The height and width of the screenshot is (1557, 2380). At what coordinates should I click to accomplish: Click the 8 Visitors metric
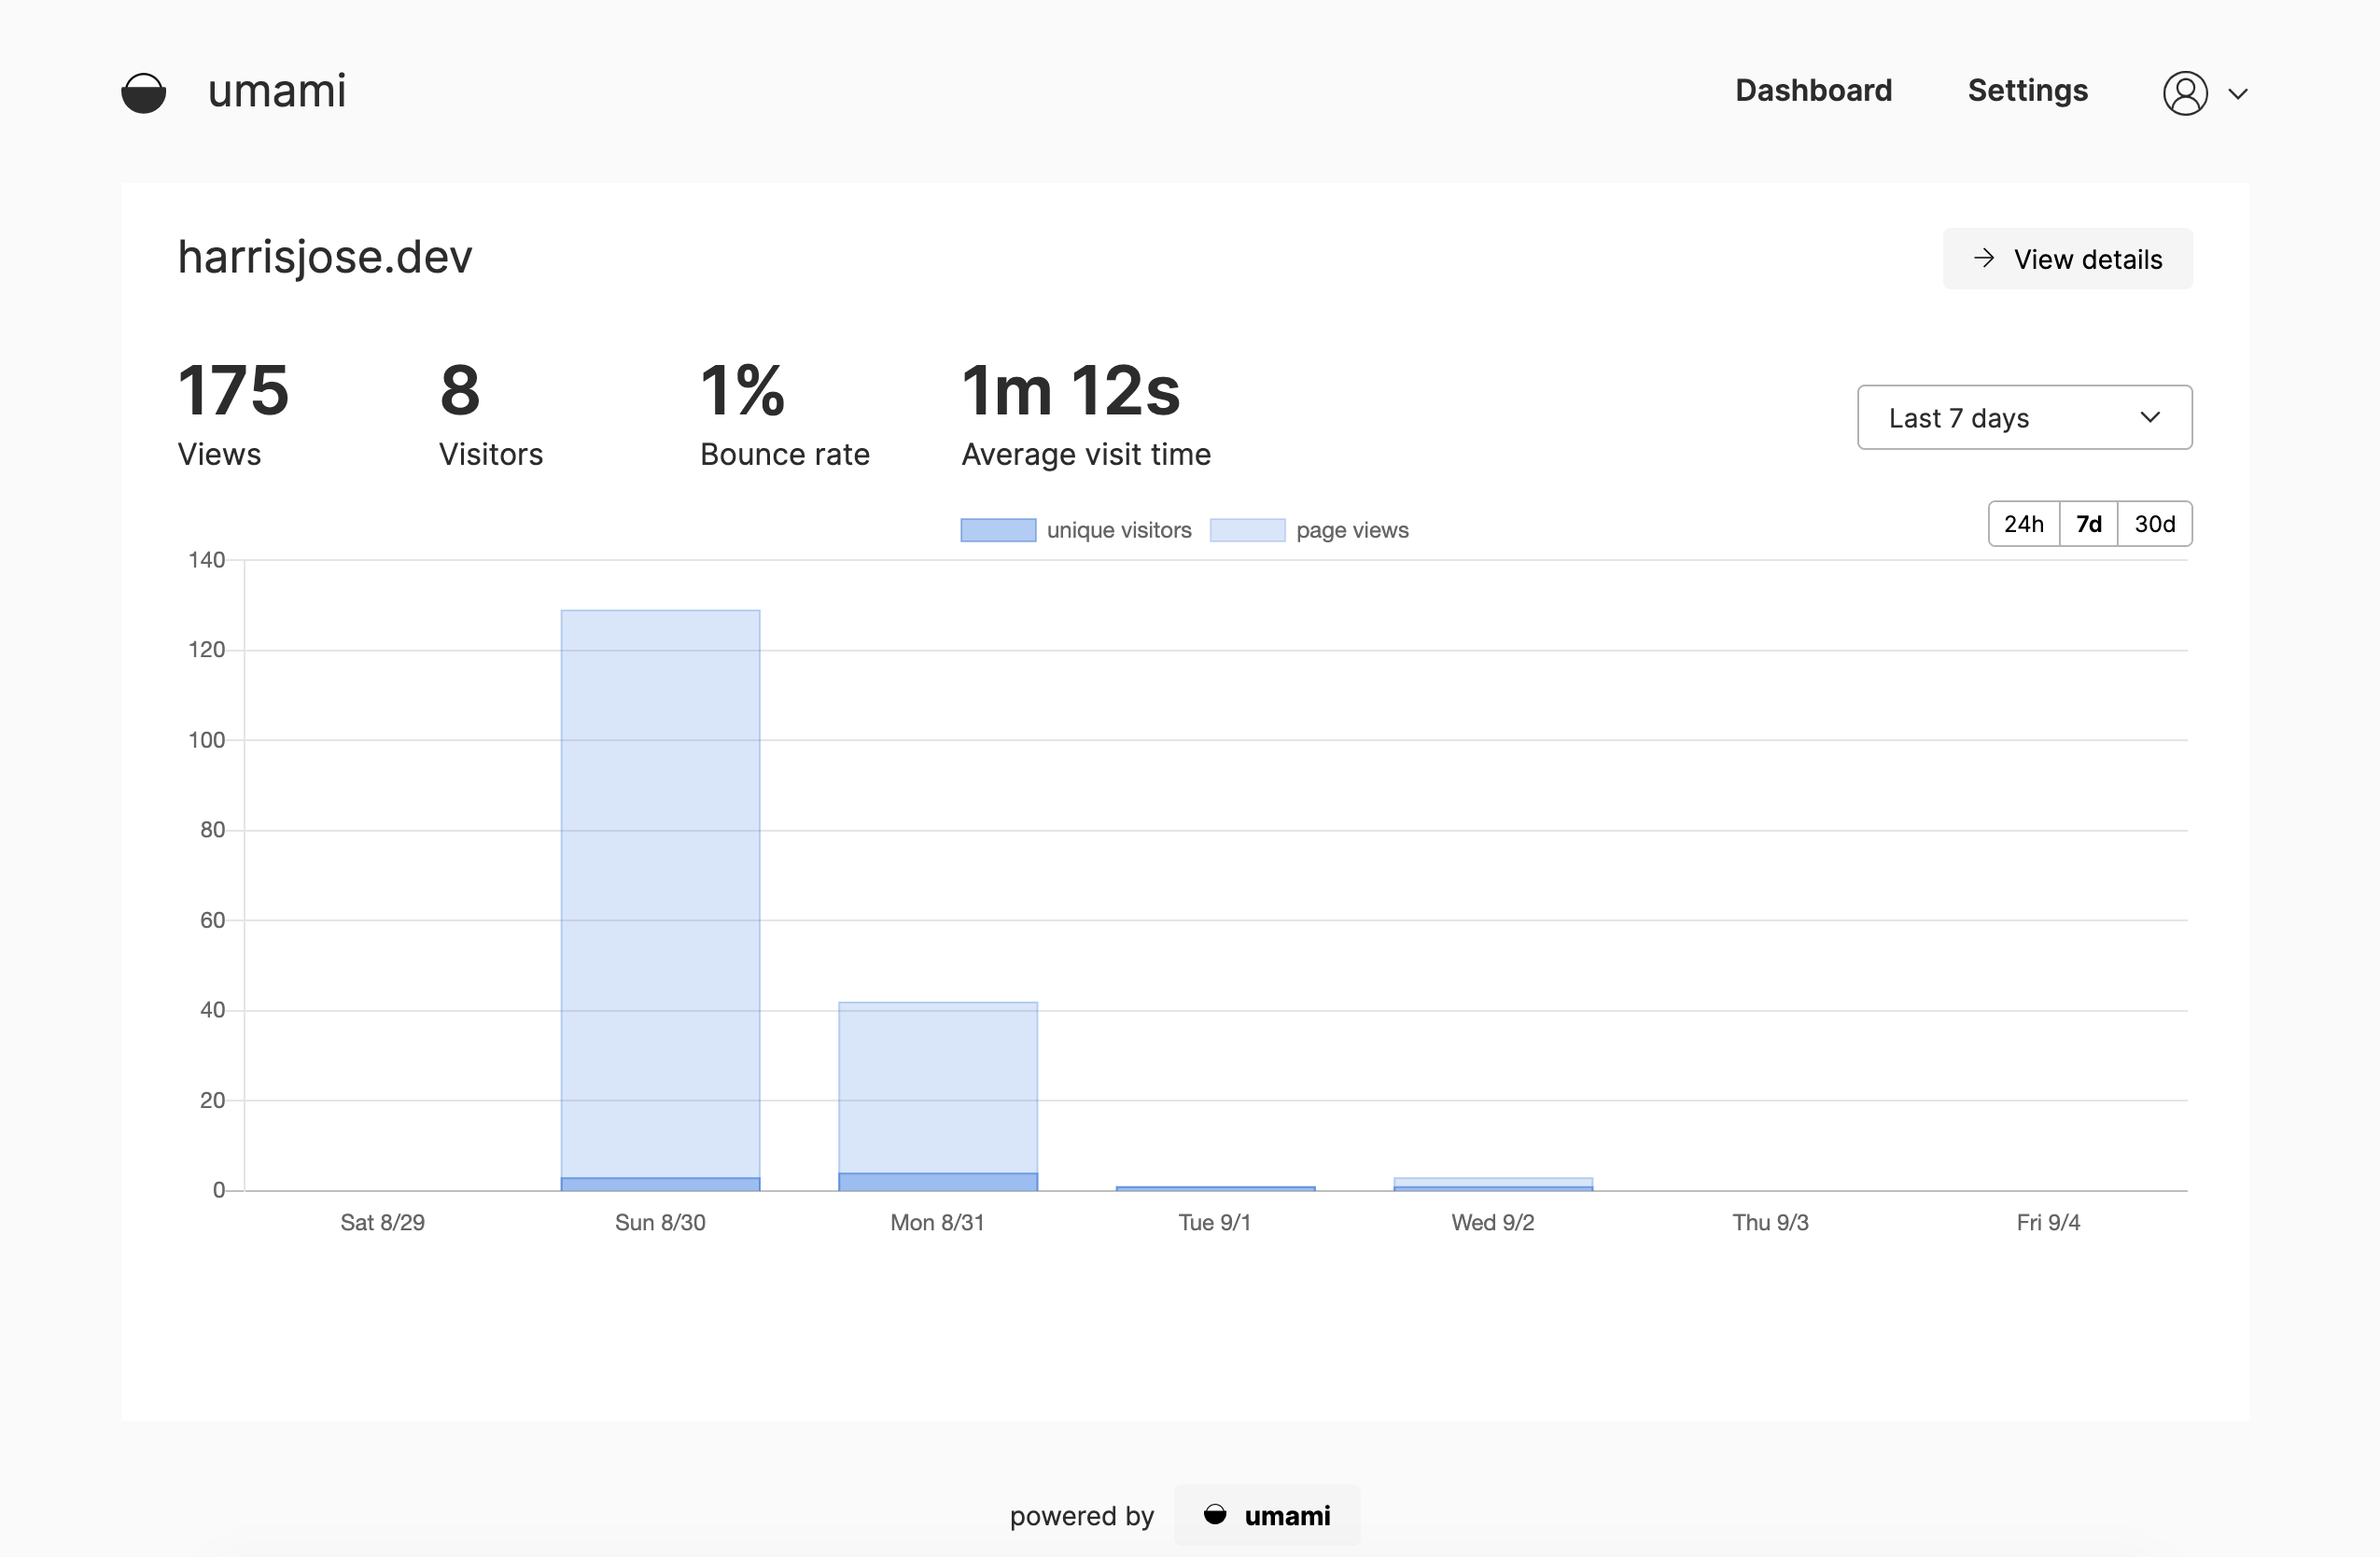[491, 414]
